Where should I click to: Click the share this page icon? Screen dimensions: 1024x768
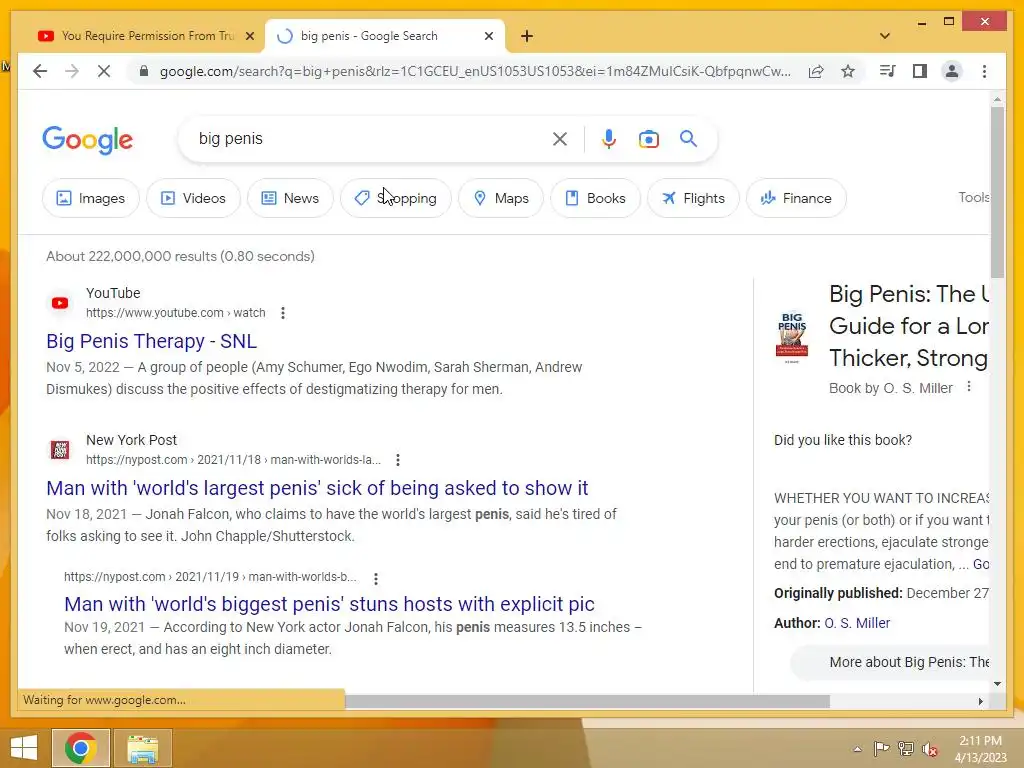tap(816, 71)
